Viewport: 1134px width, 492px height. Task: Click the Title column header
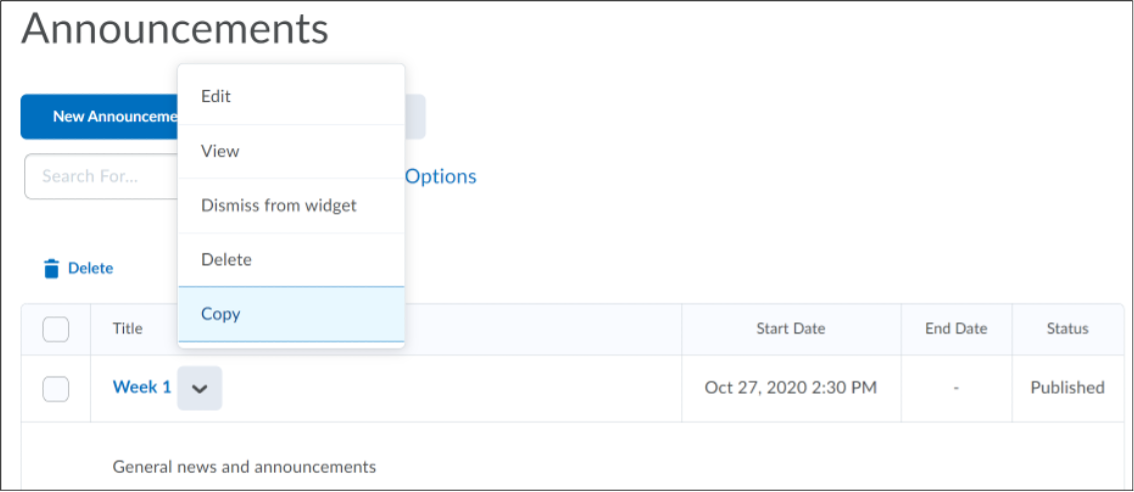point(127,329)
